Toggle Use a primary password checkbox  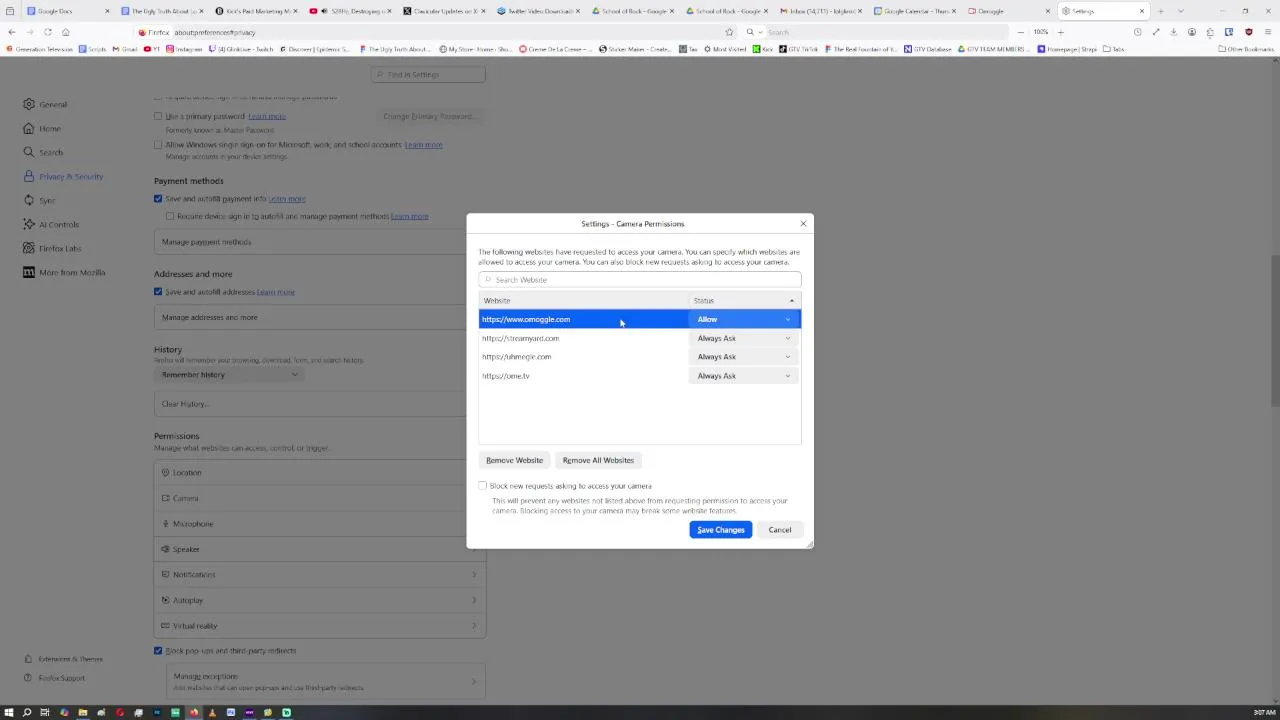pos(158,116)
